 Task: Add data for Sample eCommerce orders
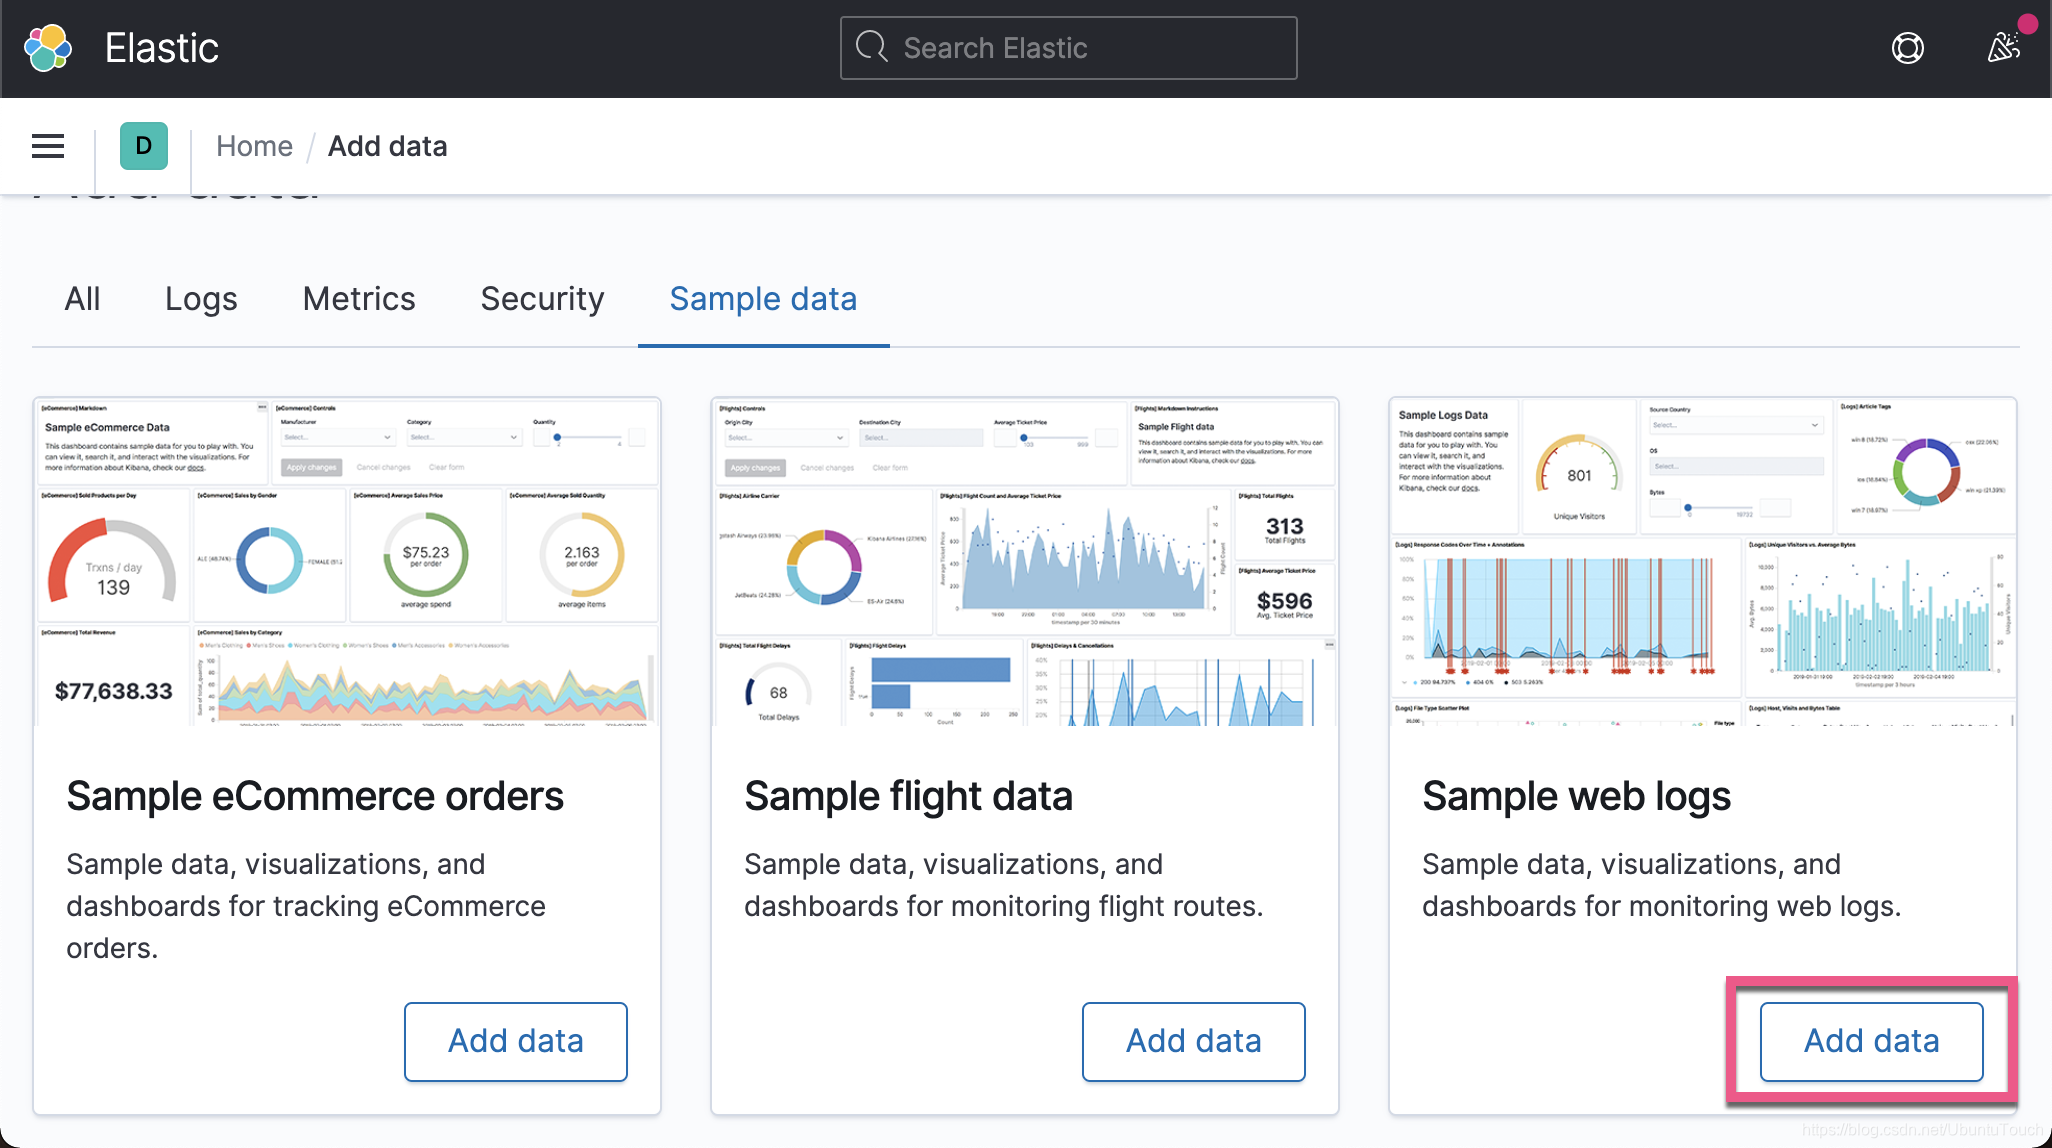coord(515,1041)
